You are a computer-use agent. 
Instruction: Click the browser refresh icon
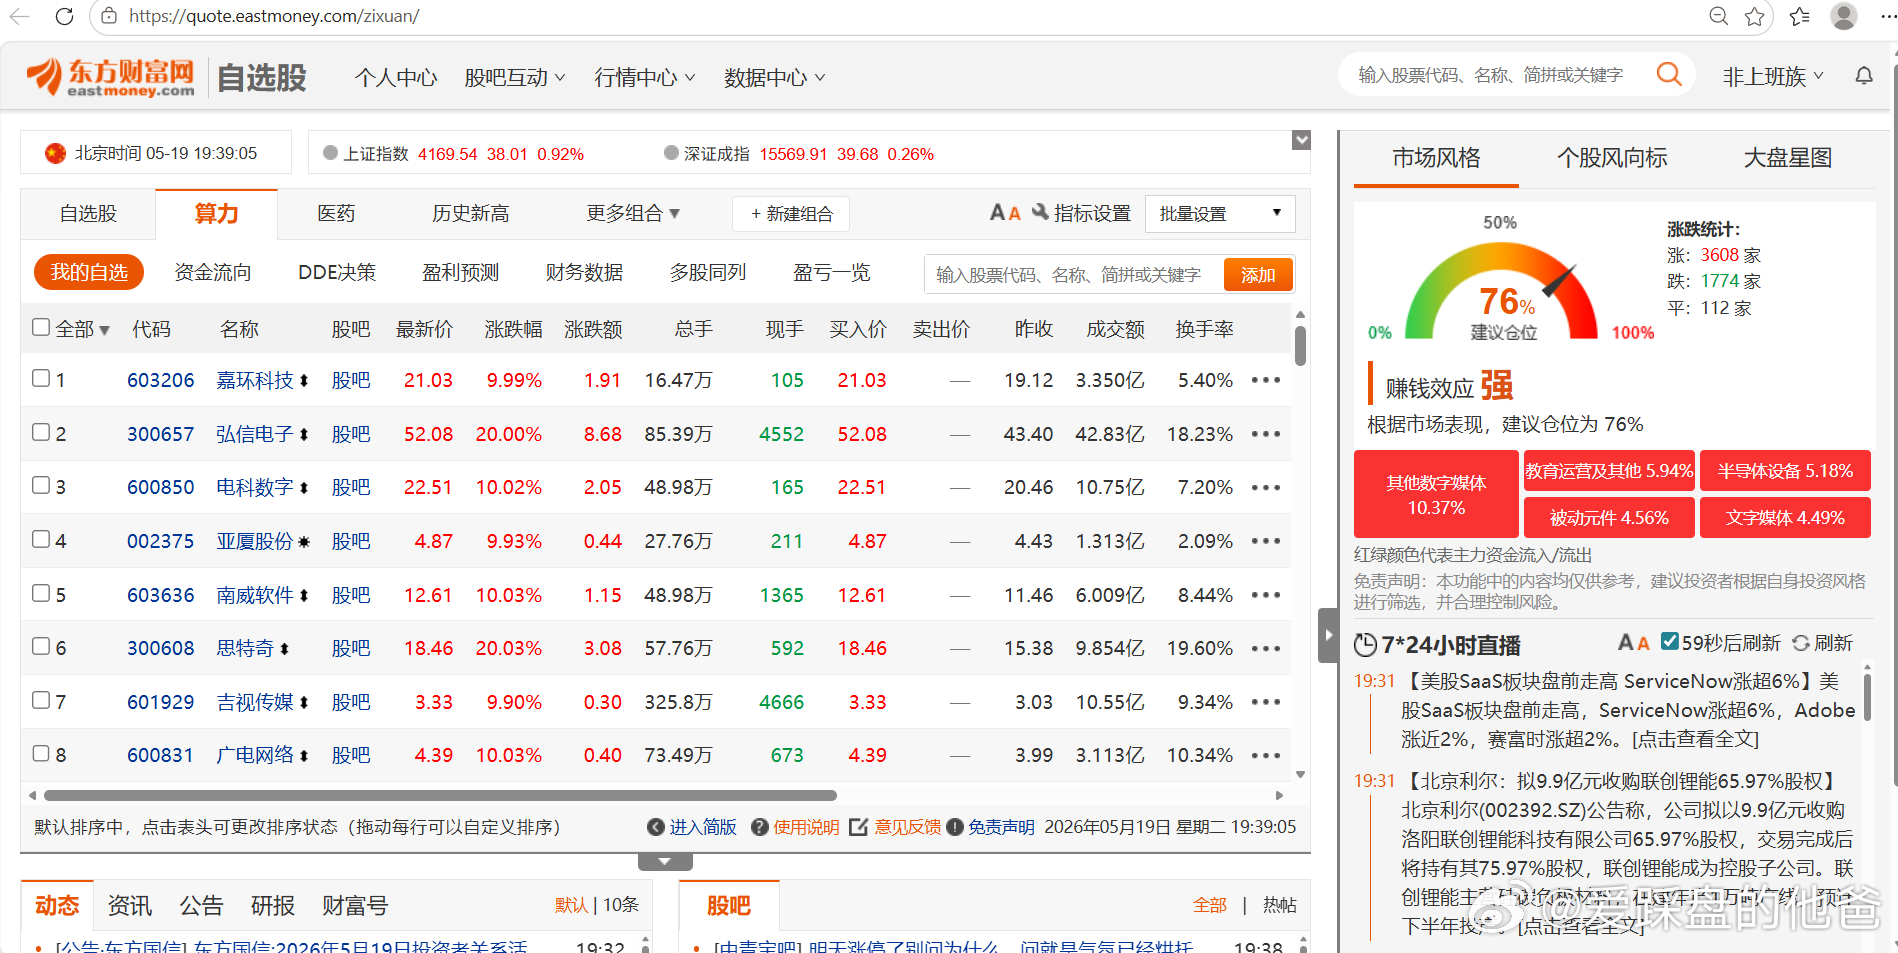65,16
